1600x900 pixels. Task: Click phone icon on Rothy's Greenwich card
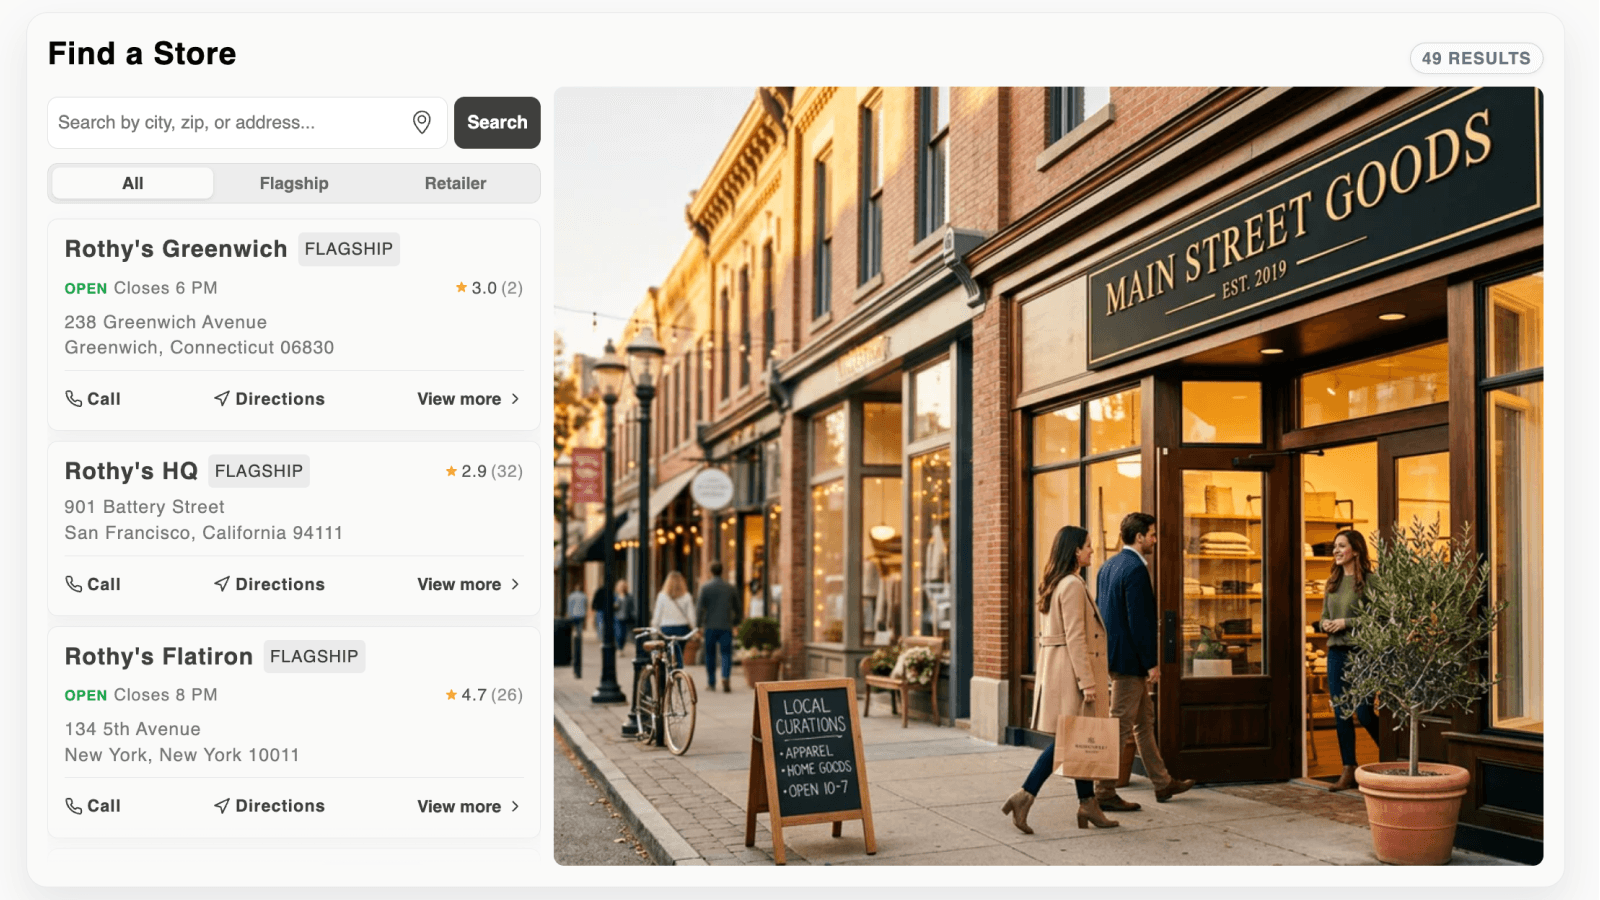click(x=74, y=398)
